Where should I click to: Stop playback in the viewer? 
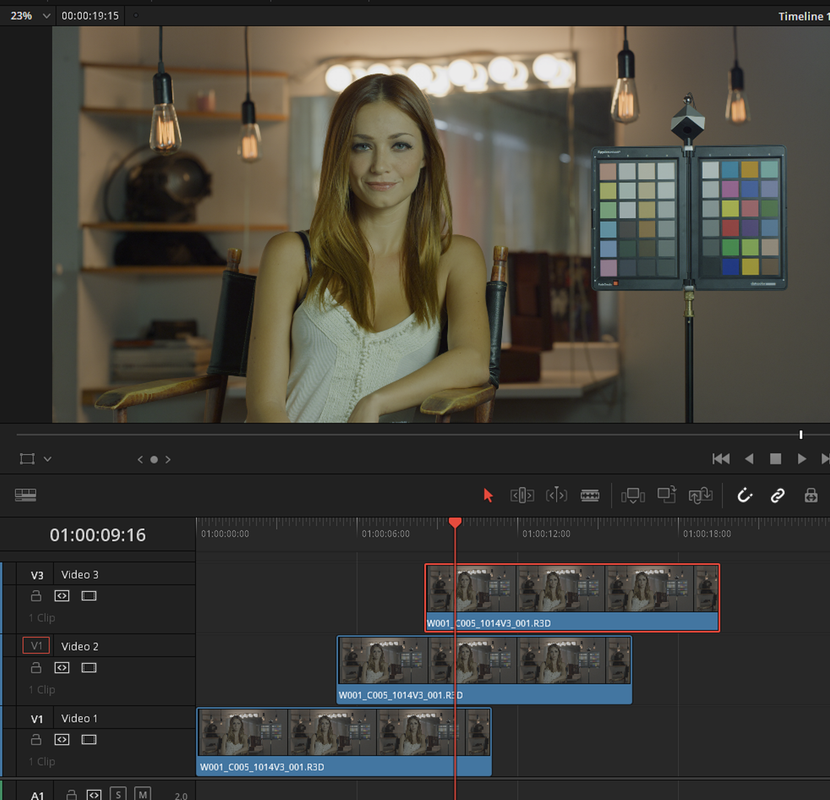[x=775, y=459]
